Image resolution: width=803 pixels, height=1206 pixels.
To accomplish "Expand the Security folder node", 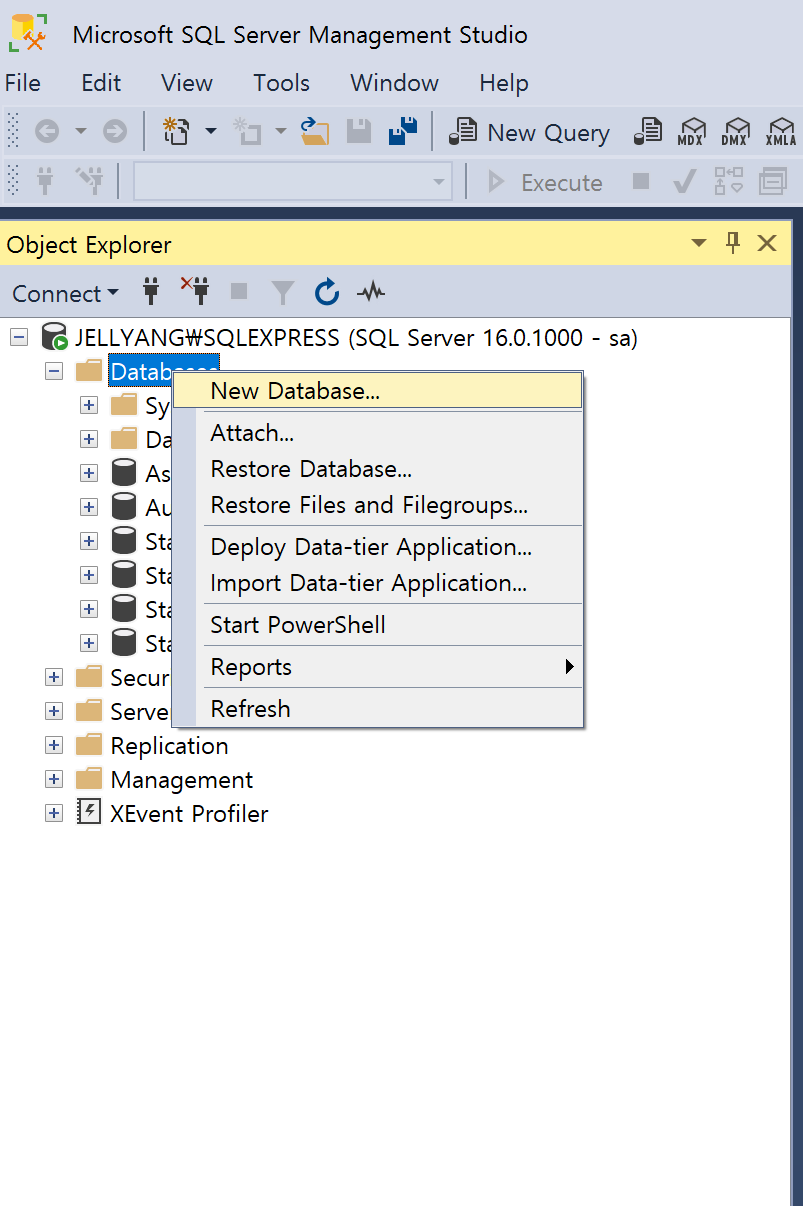I will [54, 677].
